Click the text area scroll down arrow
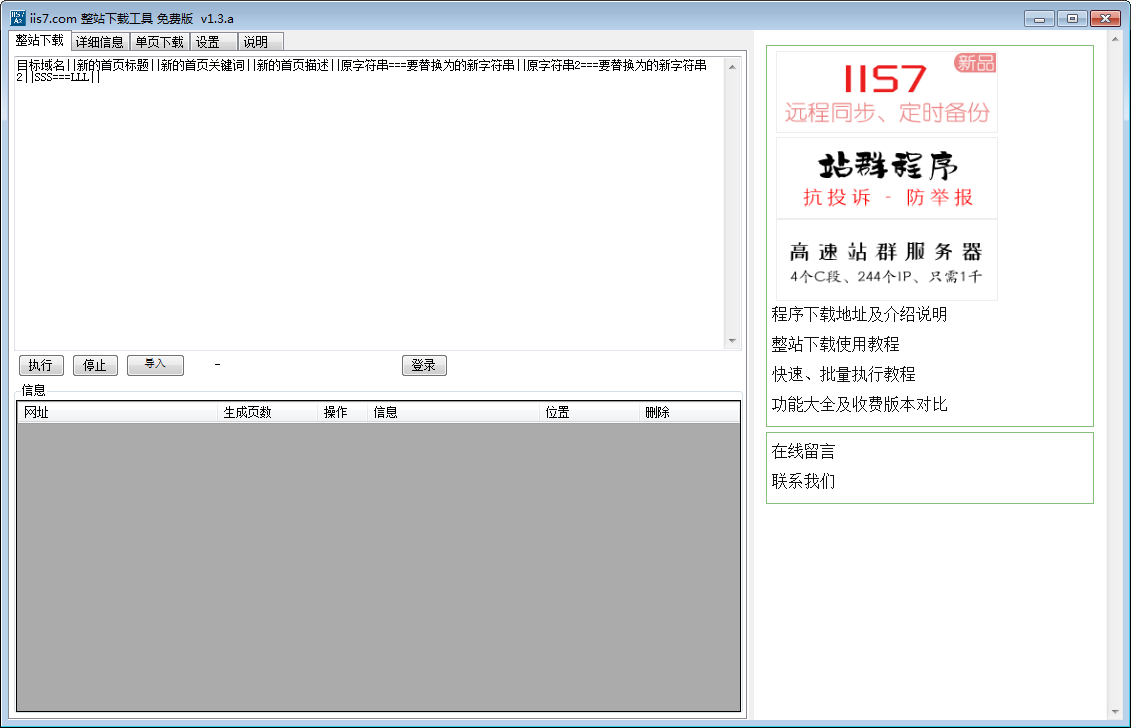The image size is (1131, 728). coord(732,341)
